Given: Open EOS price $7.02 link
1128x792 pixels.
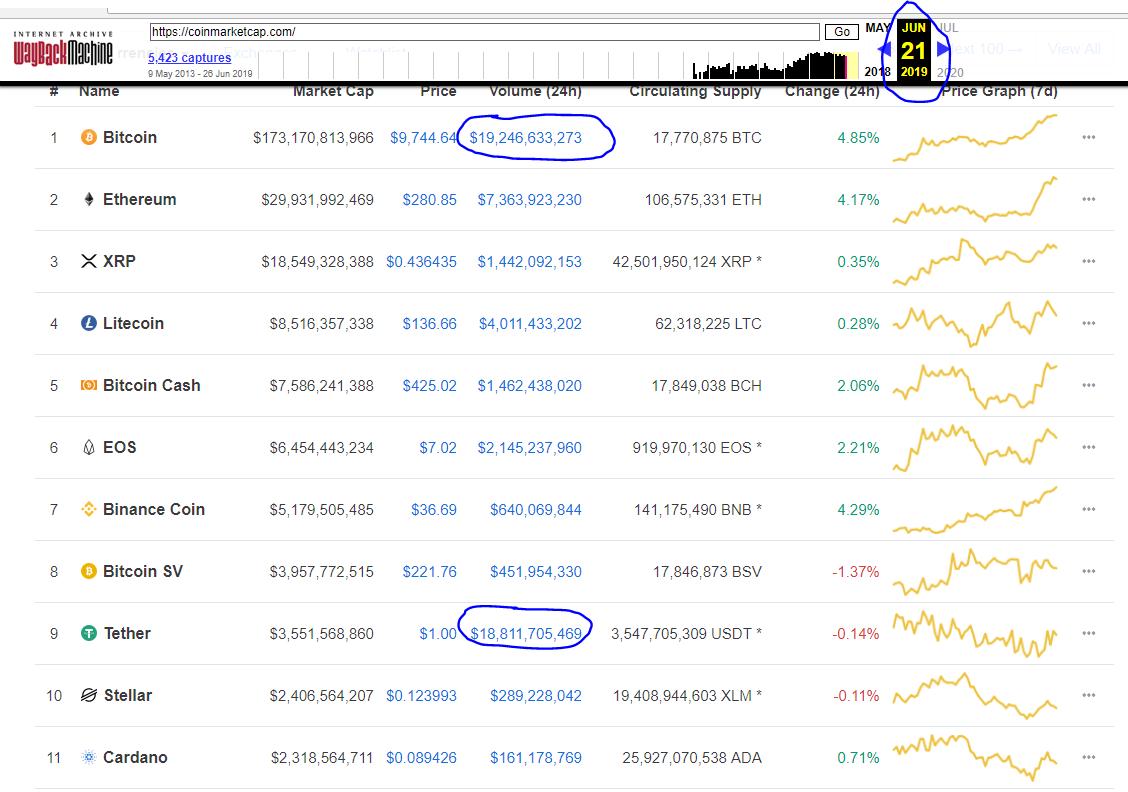Looking at the screenshot, I should [x=438, y=447].
